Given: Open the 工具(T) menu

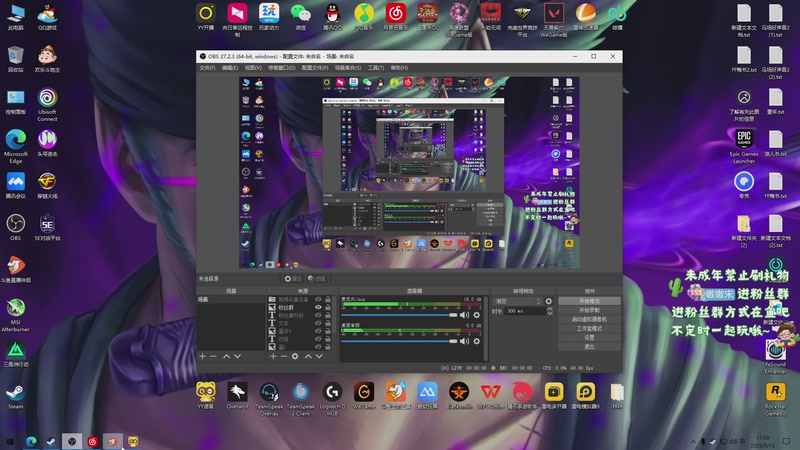Looking at the screenshot, I should 376,68.
